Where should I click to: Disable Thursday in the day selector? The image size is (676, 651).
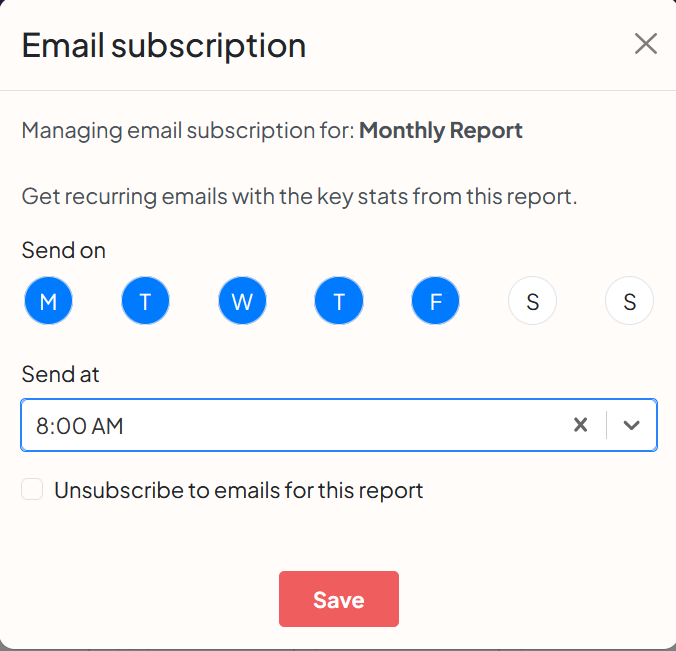tap(339, 301)
